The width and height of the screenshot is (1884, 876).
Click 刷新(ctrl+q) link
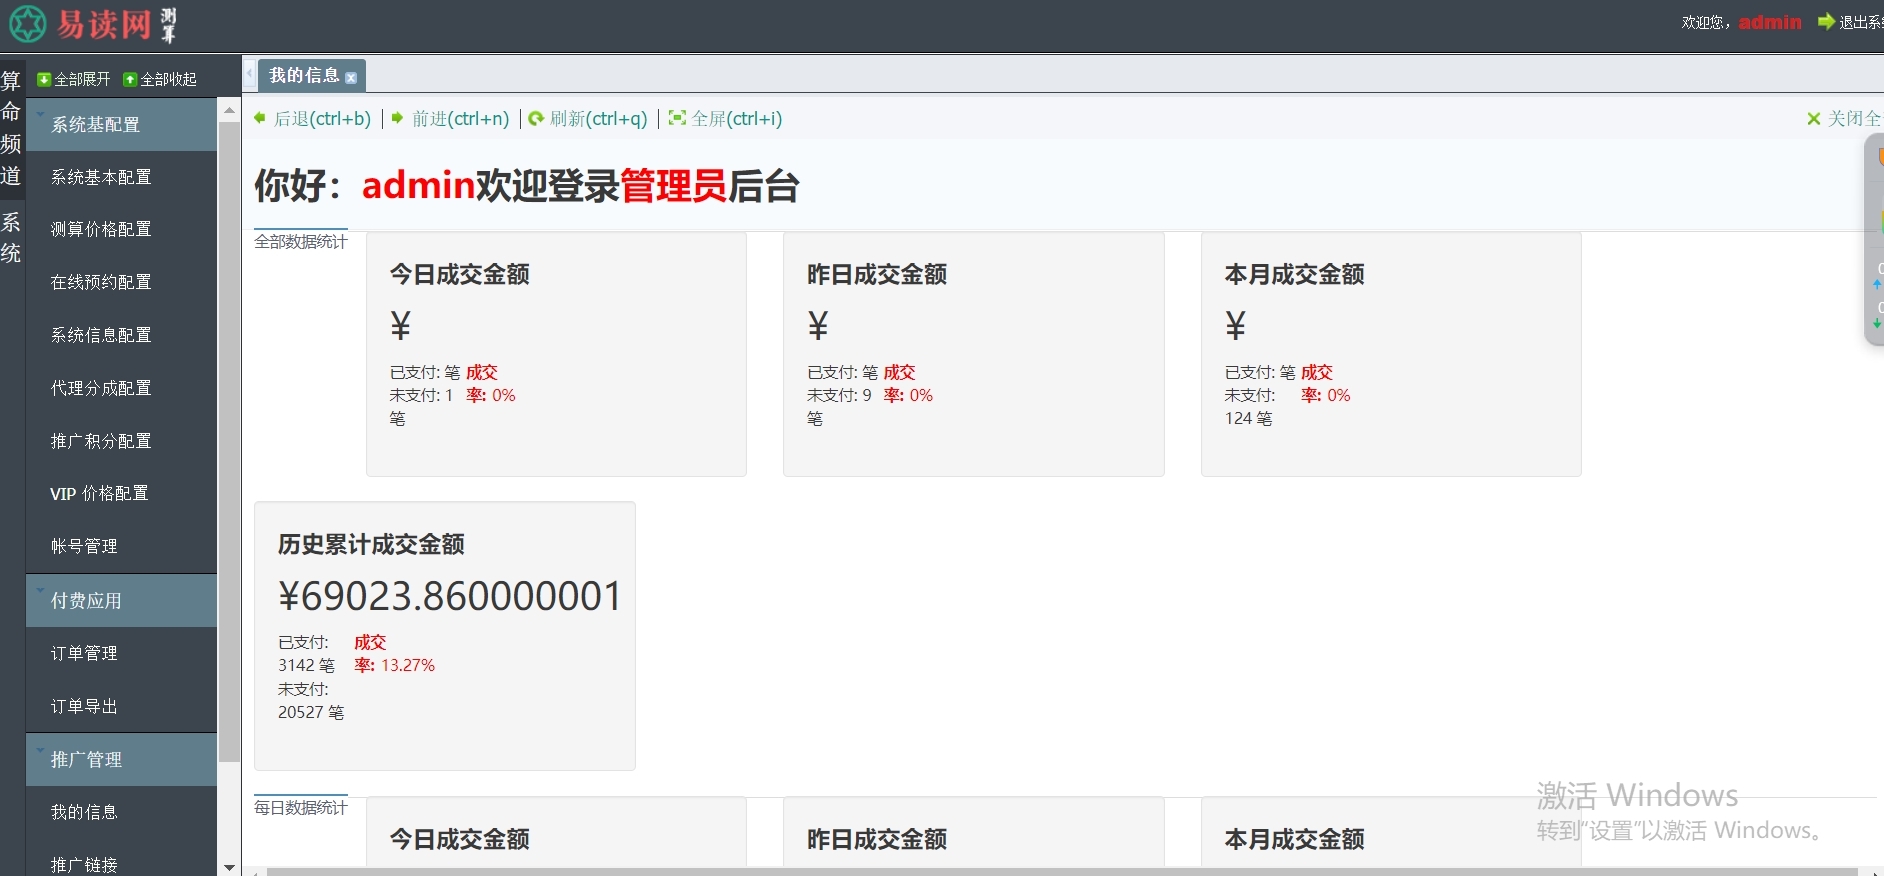click(599, 119)
